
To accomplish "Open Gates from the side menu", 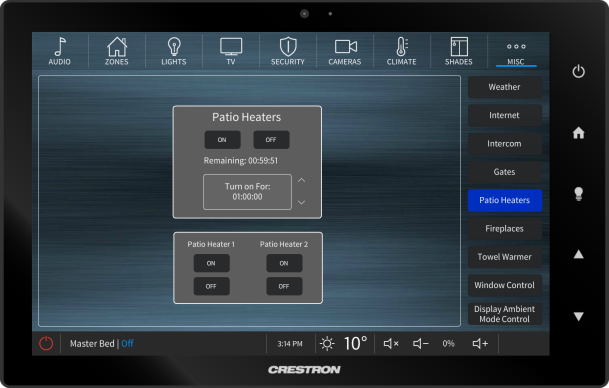I will (505, 172).
